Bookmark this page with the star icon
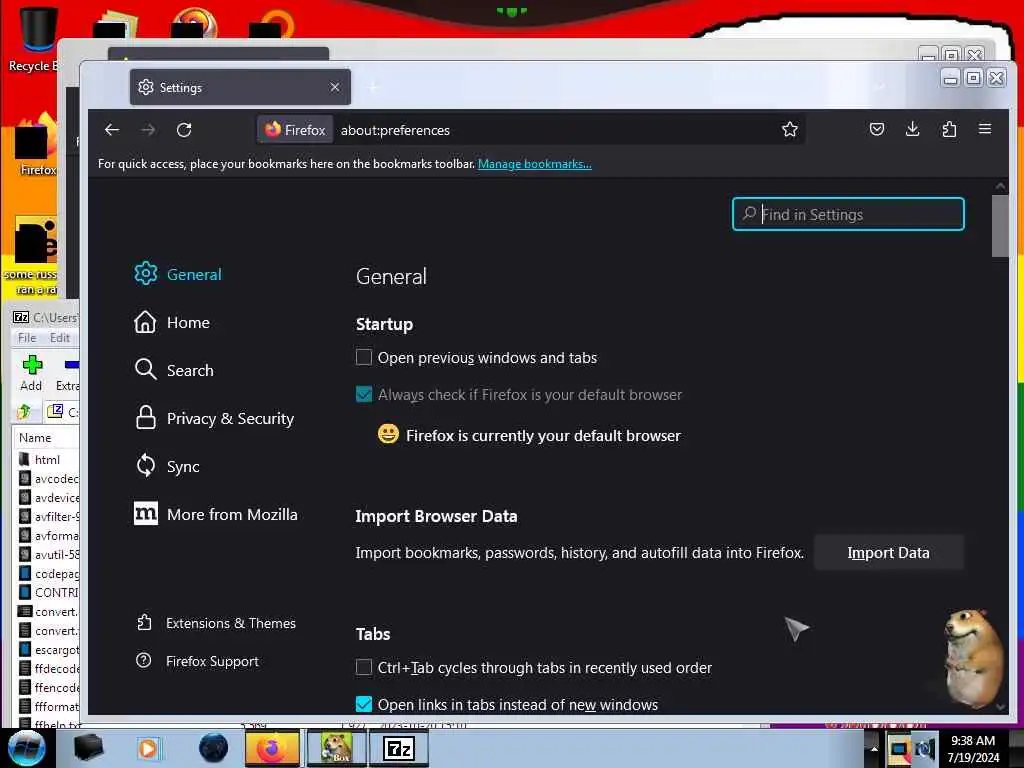Image resolution: width=1024 pixels, height=768 pixels. coord(790,129)
